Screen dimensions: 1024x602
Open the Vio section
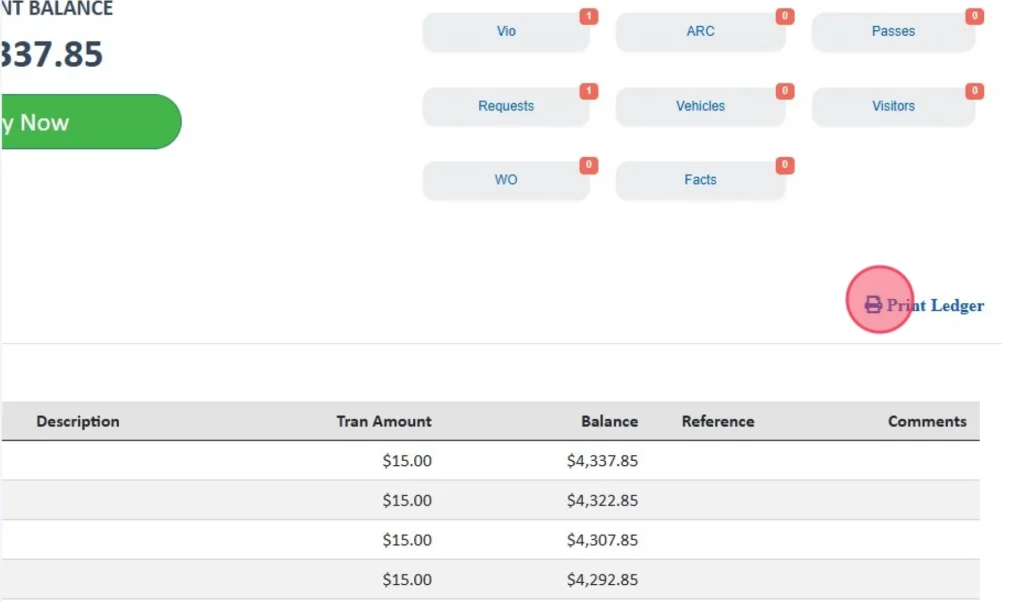tap(506, 32)
